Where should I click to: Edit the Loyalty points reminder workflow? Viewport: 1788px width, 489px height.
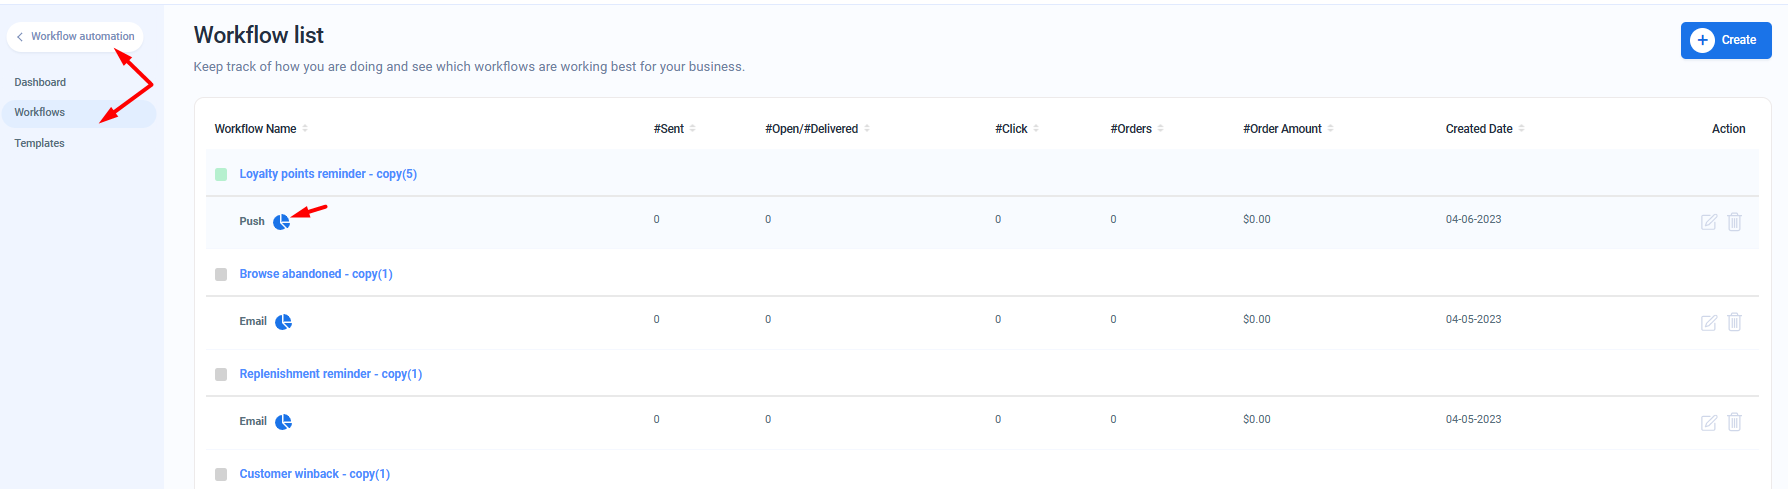(1709, 222)
